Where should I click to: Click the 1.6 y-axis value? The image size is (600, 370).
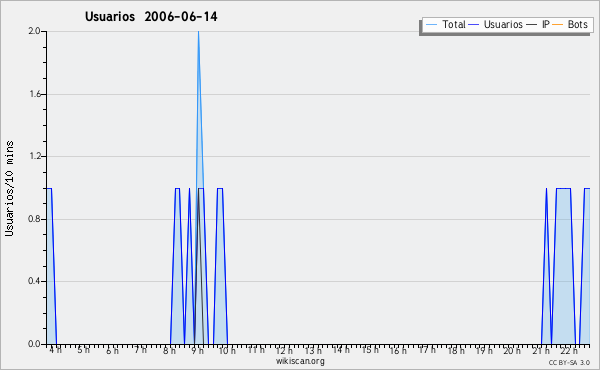coord(34,94)
